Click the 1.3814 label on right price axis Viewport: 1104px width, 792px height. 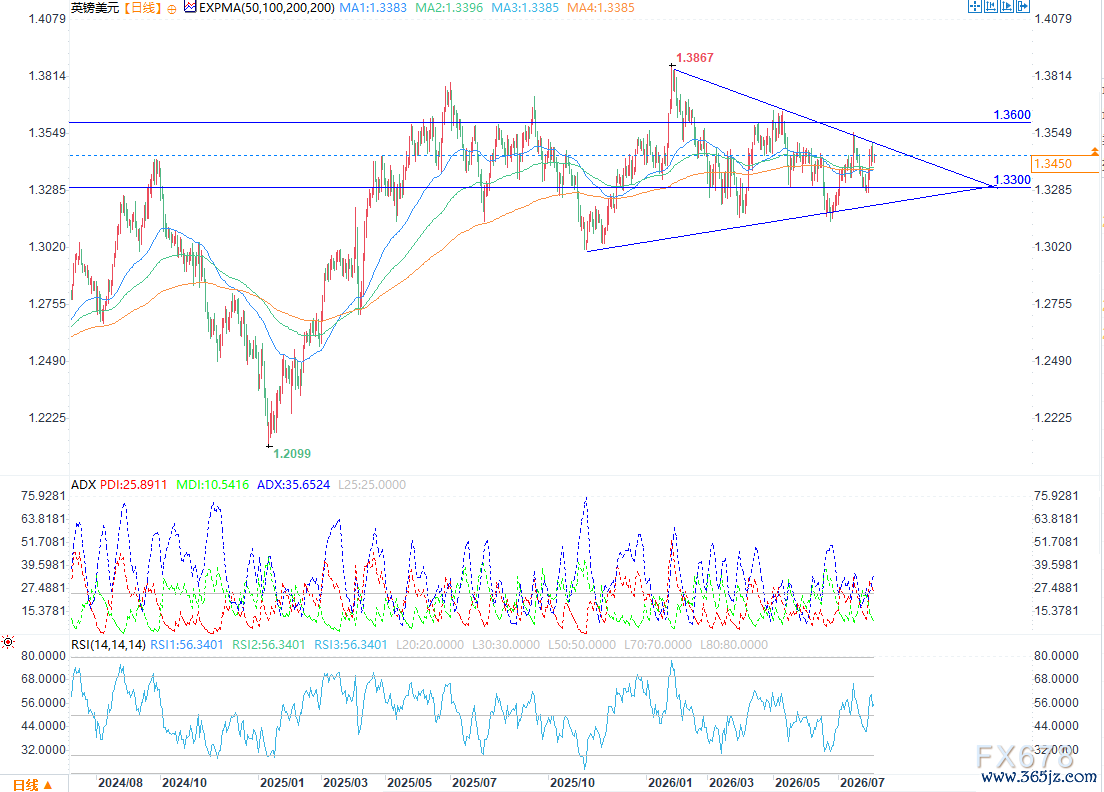[x=1053, y=75]
